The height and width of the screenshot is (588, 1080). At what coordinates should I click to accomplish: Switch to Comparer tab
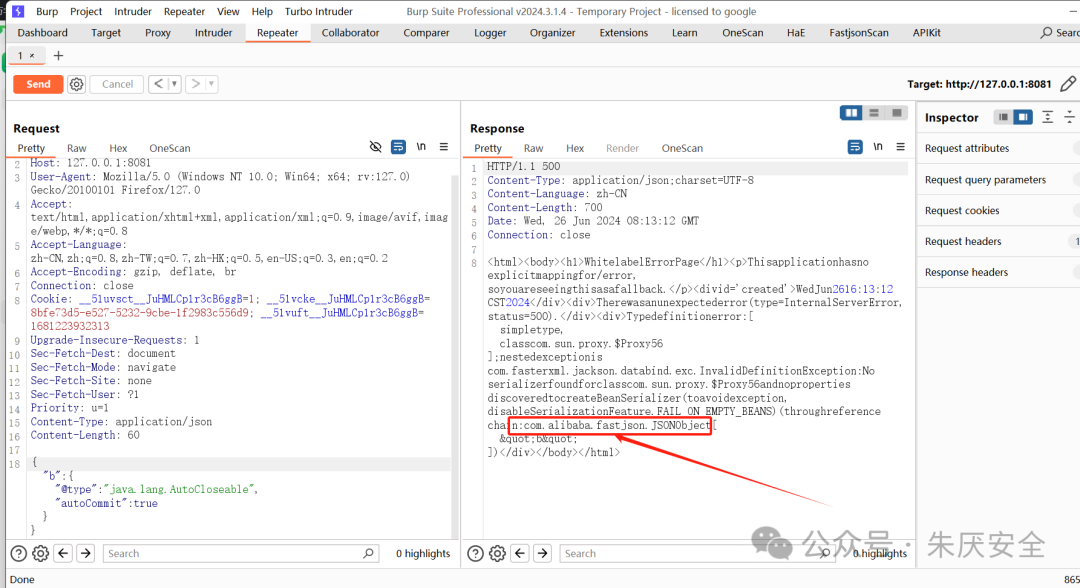click(426, 32)
